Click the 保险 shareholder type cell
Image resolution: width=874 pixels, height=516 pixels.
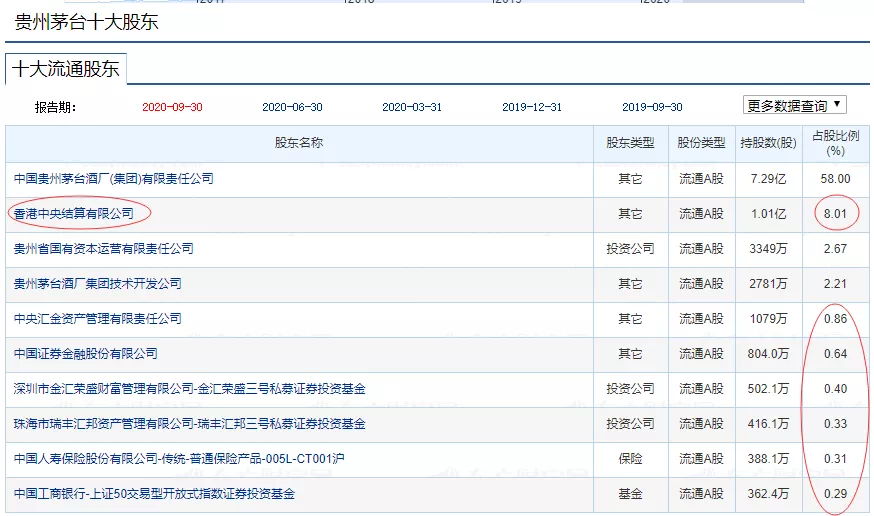tap(630, 459)
